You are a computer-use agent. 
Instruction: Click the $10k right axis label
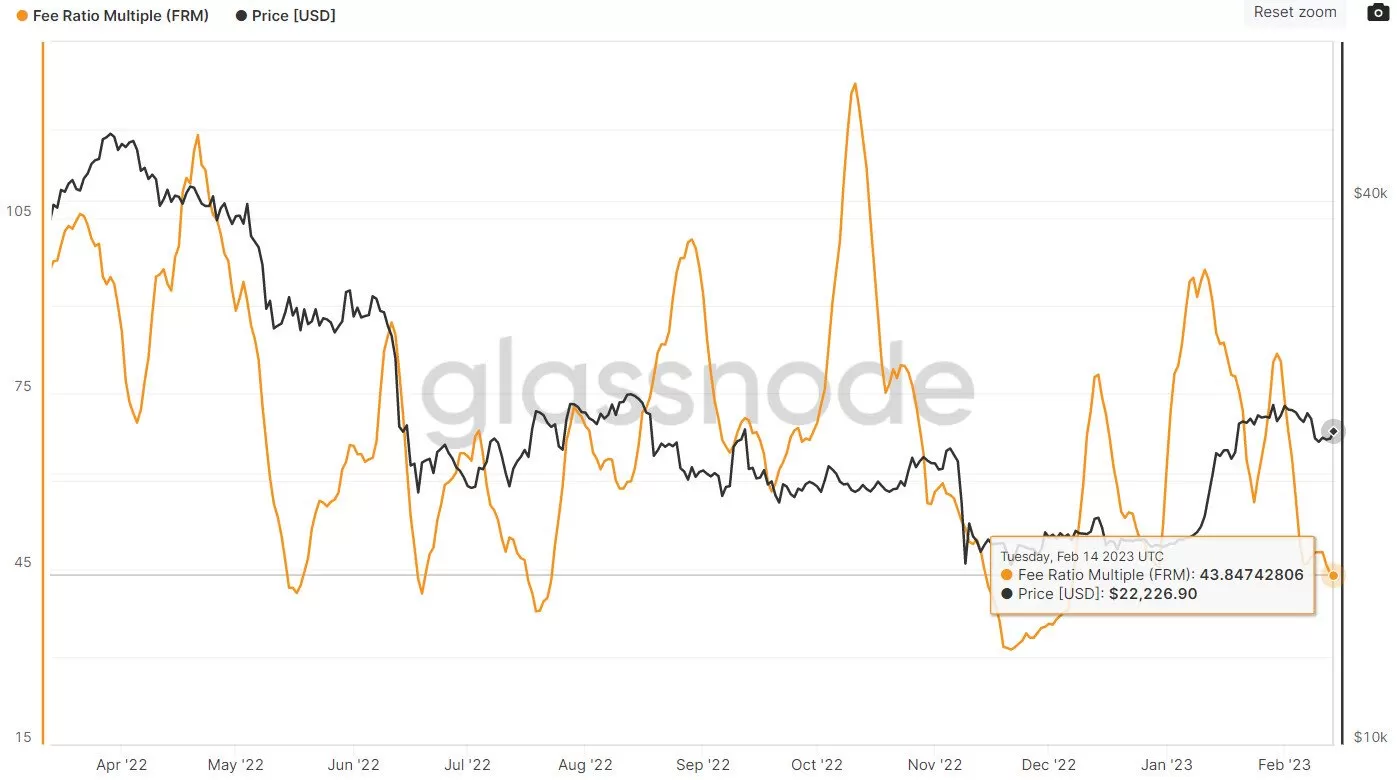(1369, 737)
